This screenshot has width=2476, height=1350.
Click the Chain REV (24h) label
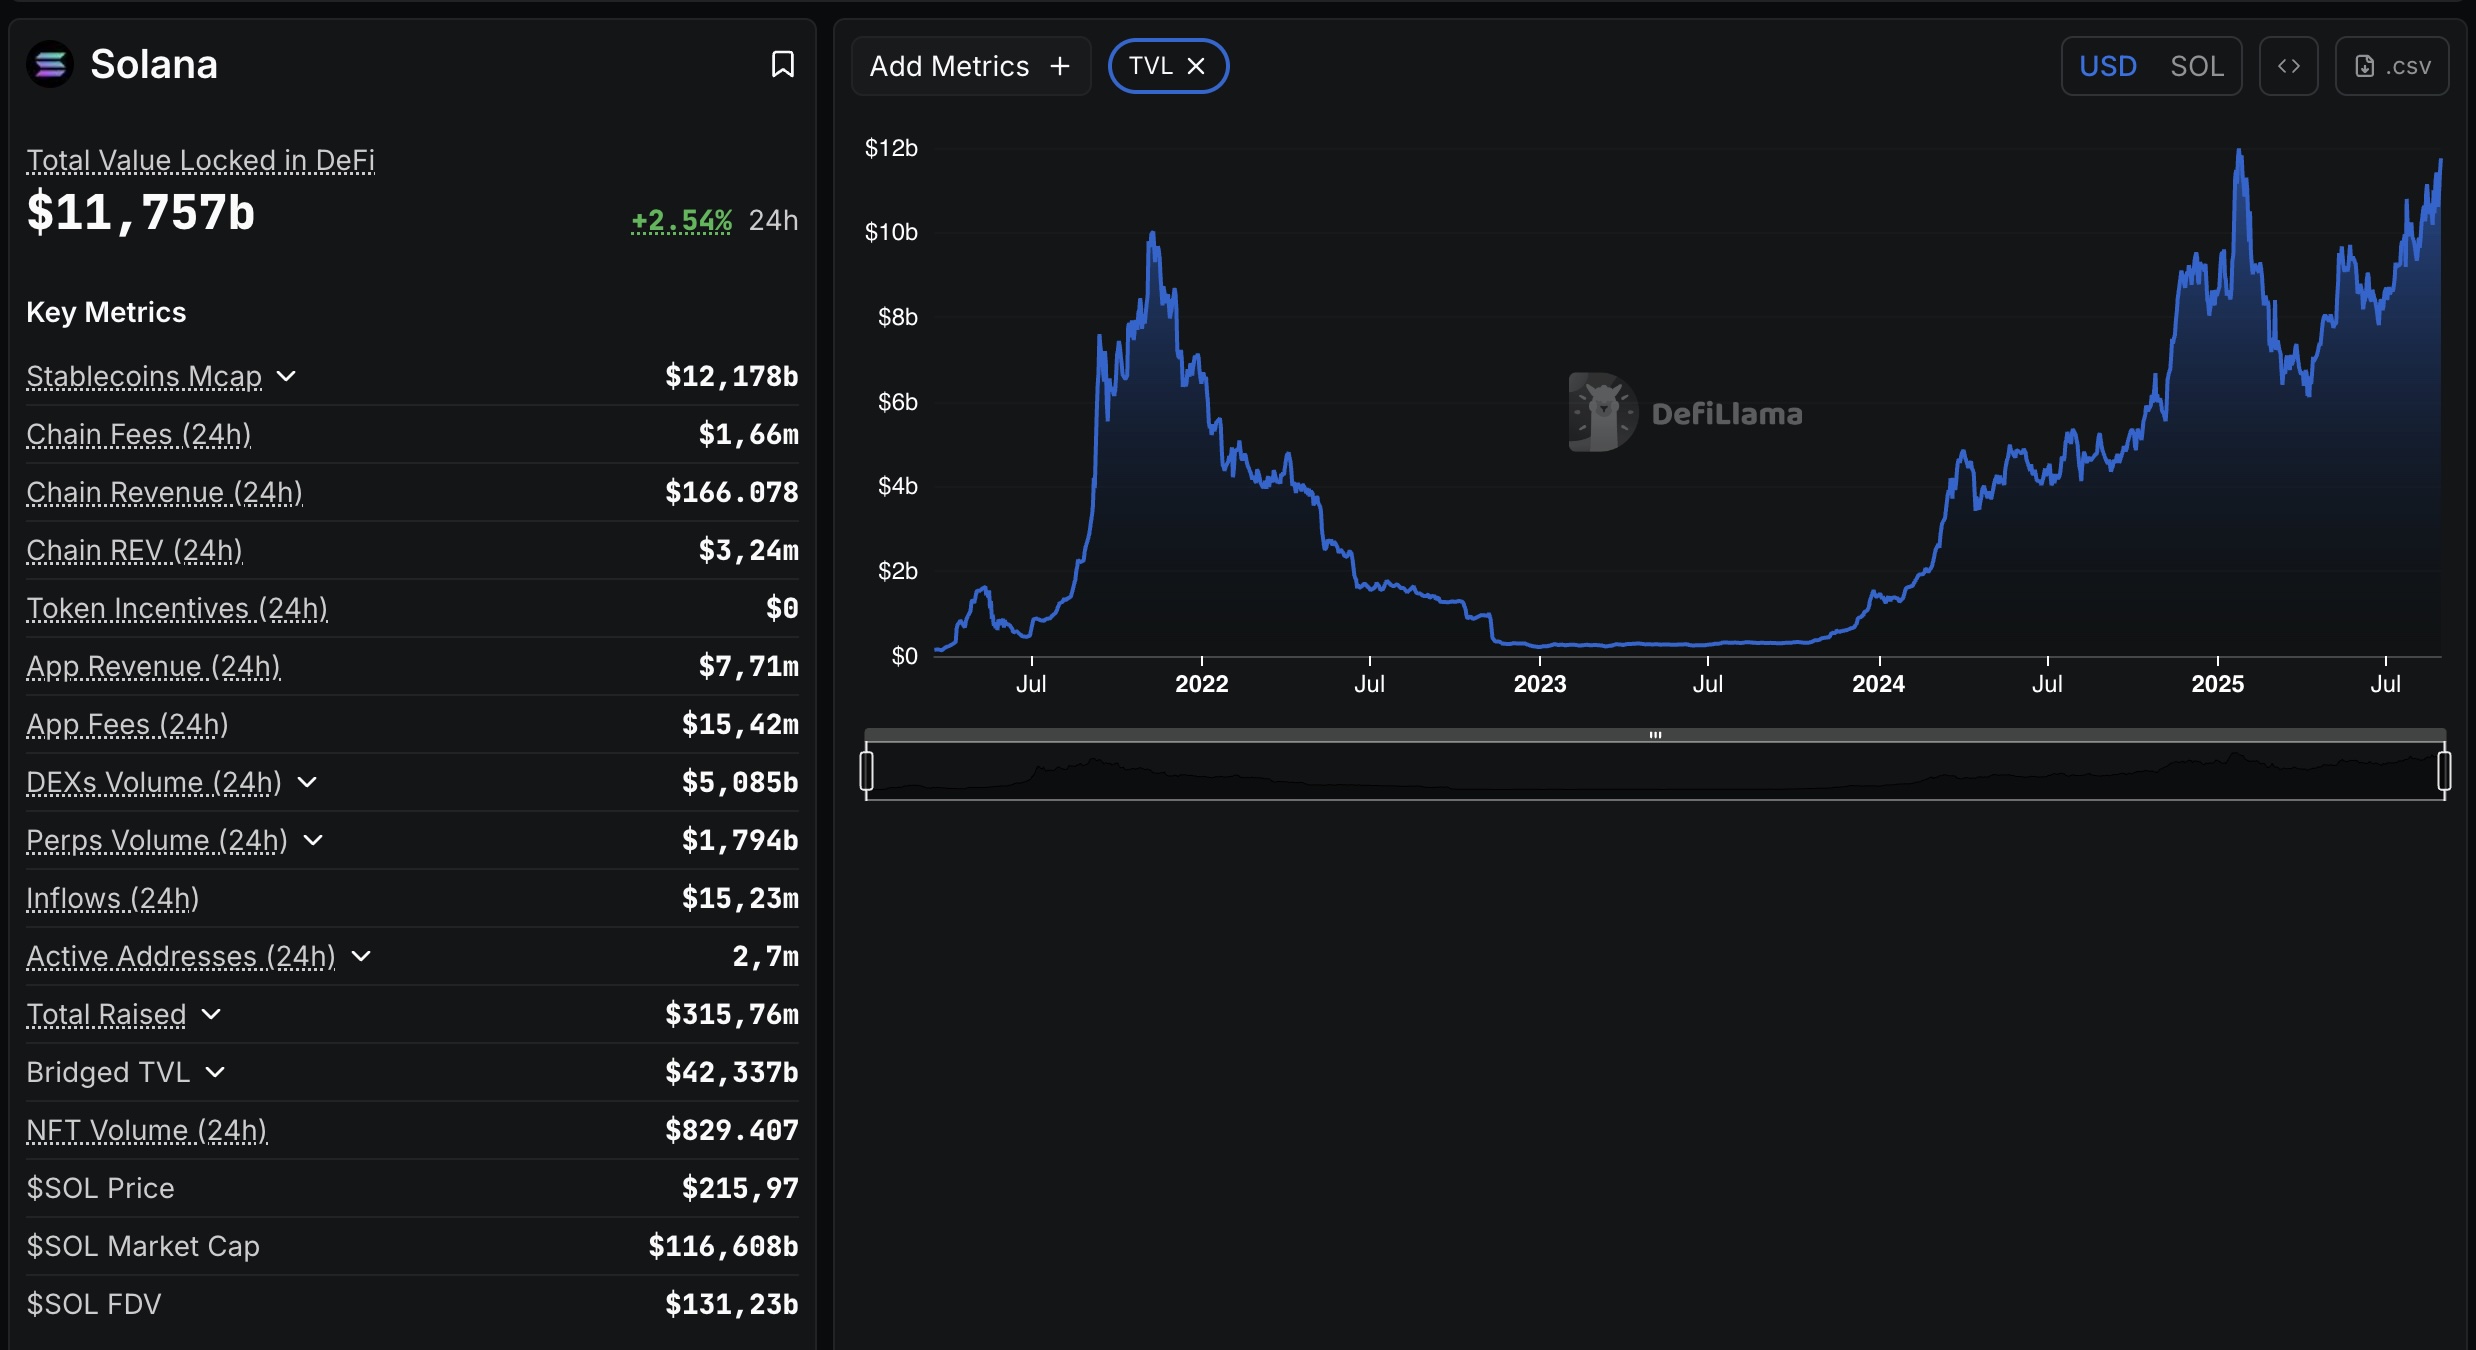point(134,550)
